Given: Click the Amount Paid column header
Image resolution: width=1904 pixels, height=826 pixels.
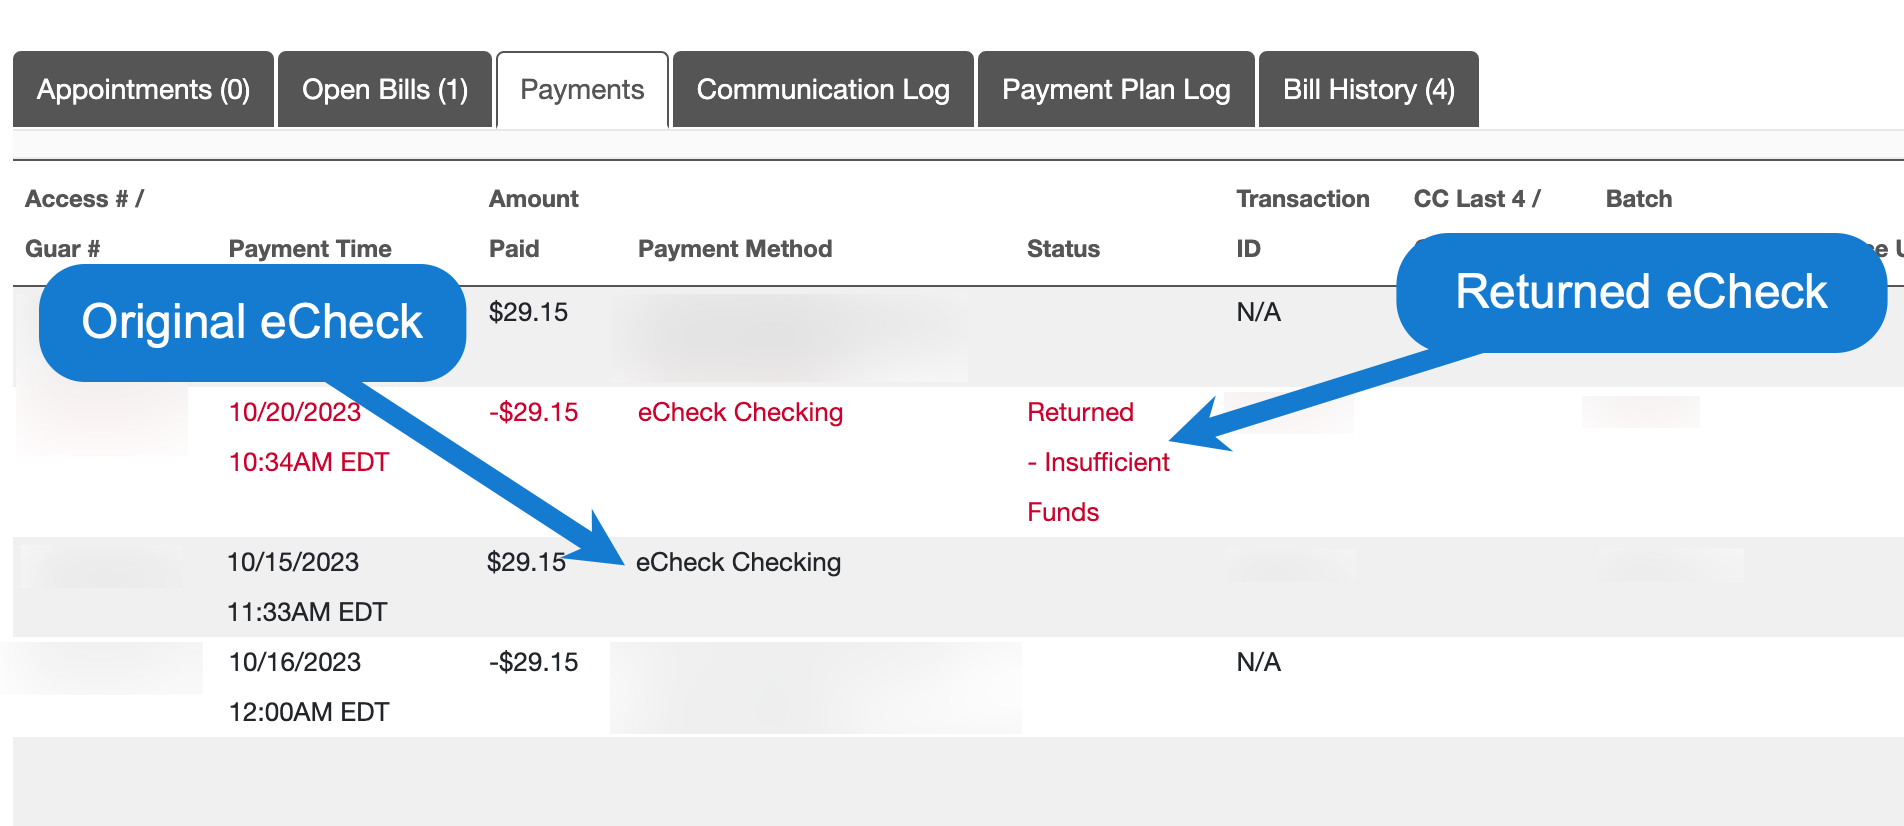Looking at the screenshot, I should [x=533, y=223].
